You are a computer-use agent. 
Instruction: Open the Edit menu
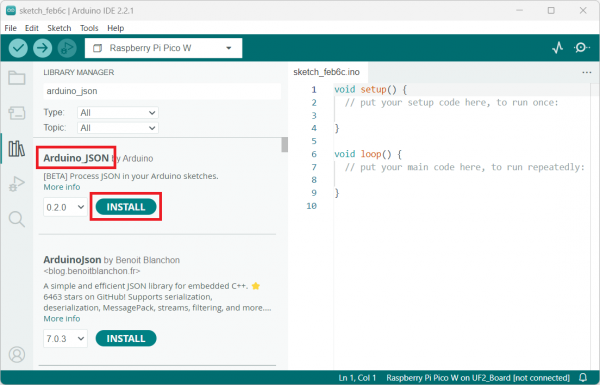[x=32, y=28]
